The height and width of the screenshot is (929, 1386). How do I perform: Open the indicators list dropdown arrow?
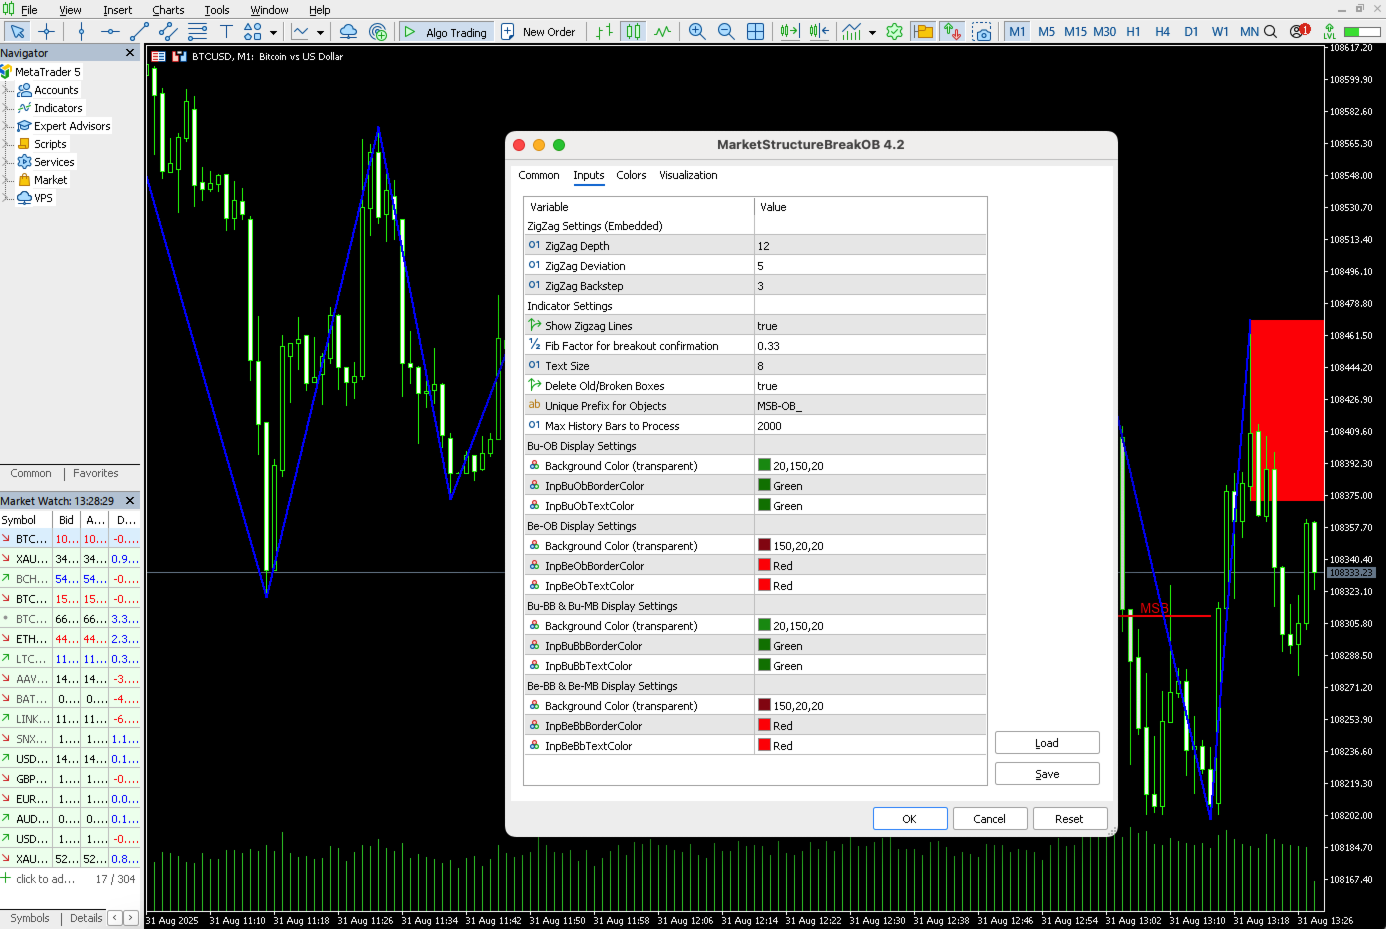872,32
